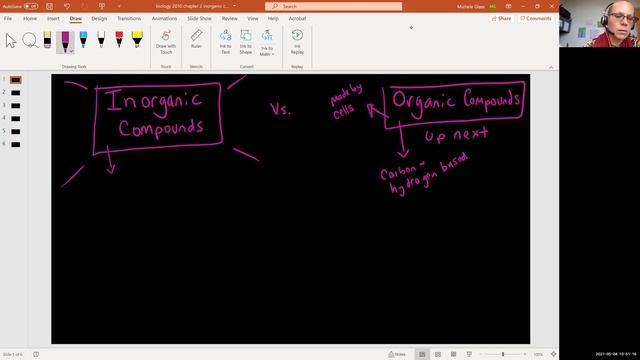The image size is (640, 360).
Task: Undo the last action
Action: [x=67, y=7]
